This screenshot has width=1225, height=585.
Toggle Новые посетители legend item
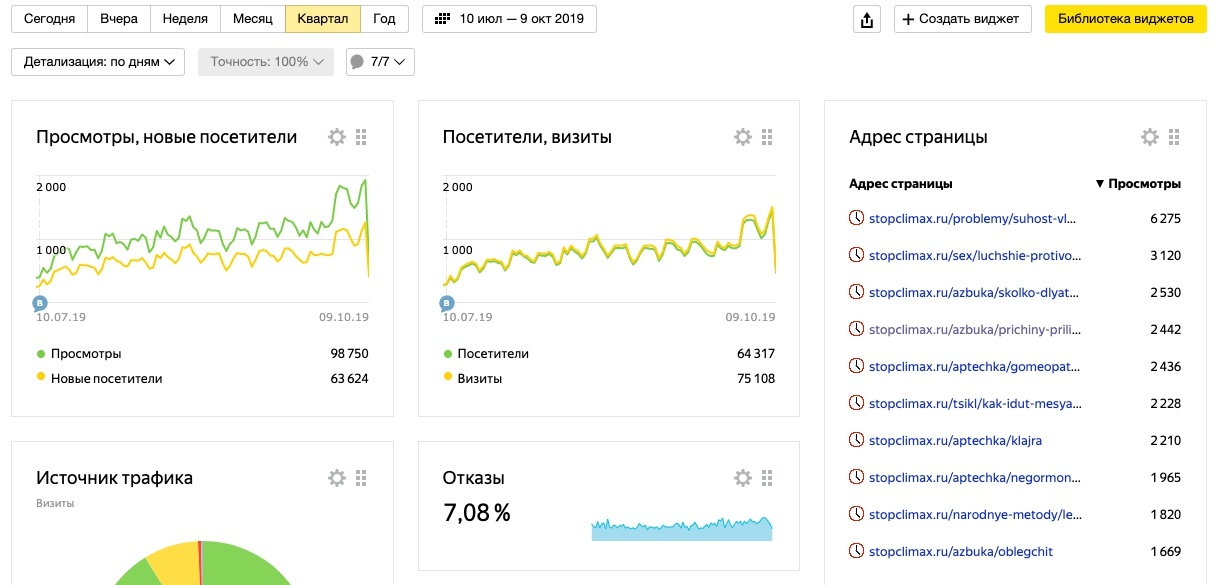(105, 379)
